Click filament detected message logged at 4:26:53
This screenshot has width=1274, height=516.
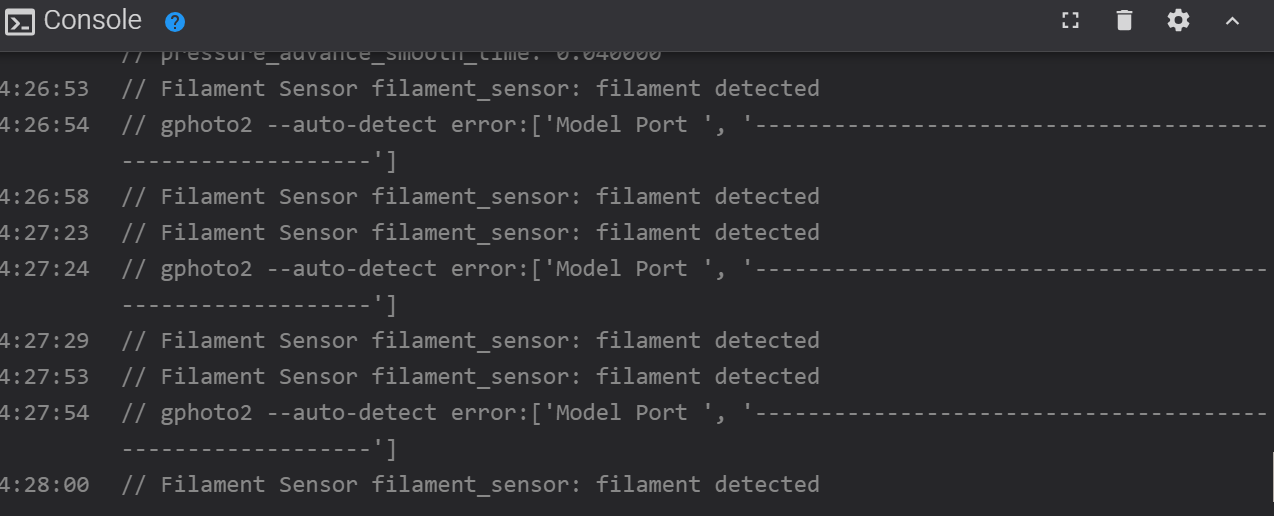point(470,89)
